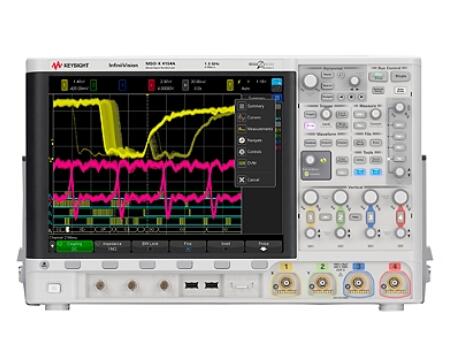
Task: Push the green Run/Stop front panel button
Action: tap(378, 76)
